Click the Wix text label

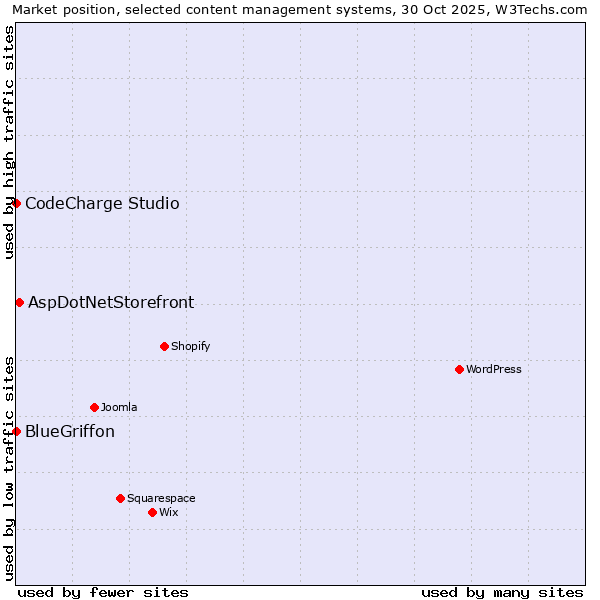coord(169,513)
